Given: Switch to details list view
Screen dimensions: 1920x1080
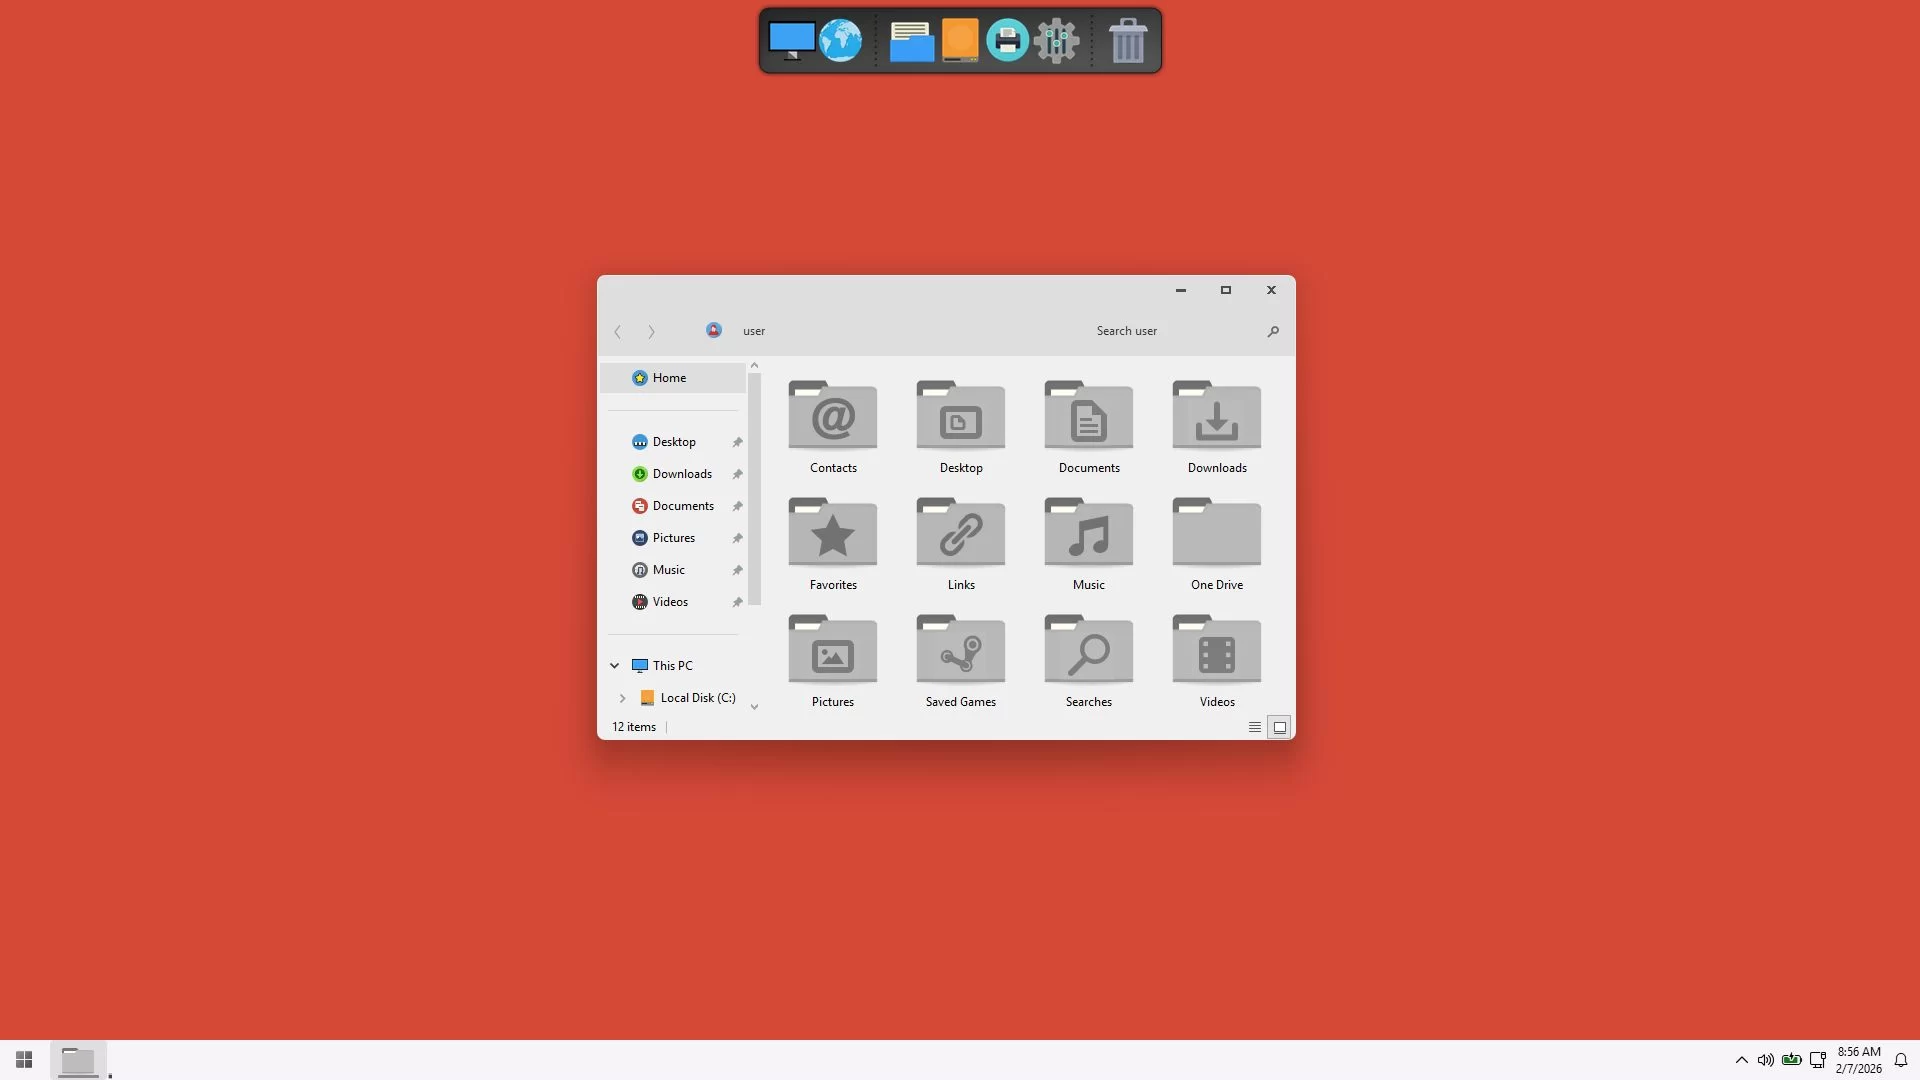Looking at the screenshot, I should [1254, 727].
